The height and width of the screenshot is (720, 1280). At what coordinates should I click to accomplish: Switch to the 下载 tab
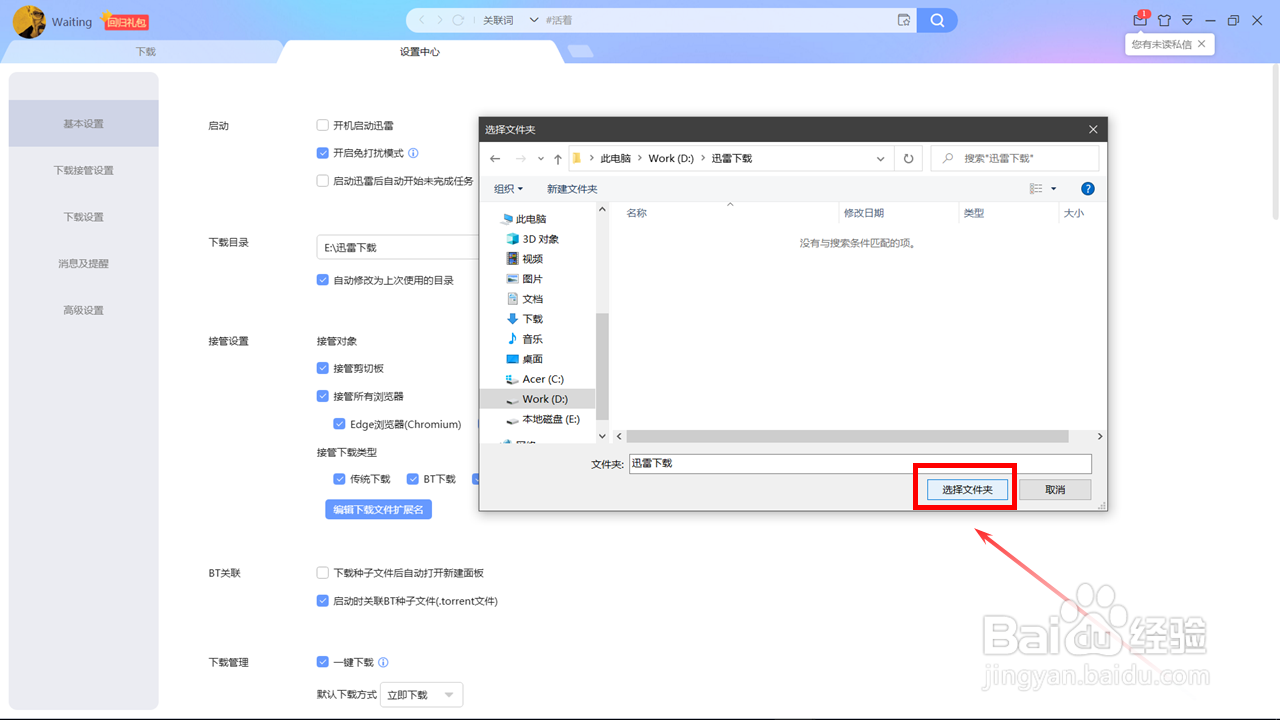tap(146, 52)
